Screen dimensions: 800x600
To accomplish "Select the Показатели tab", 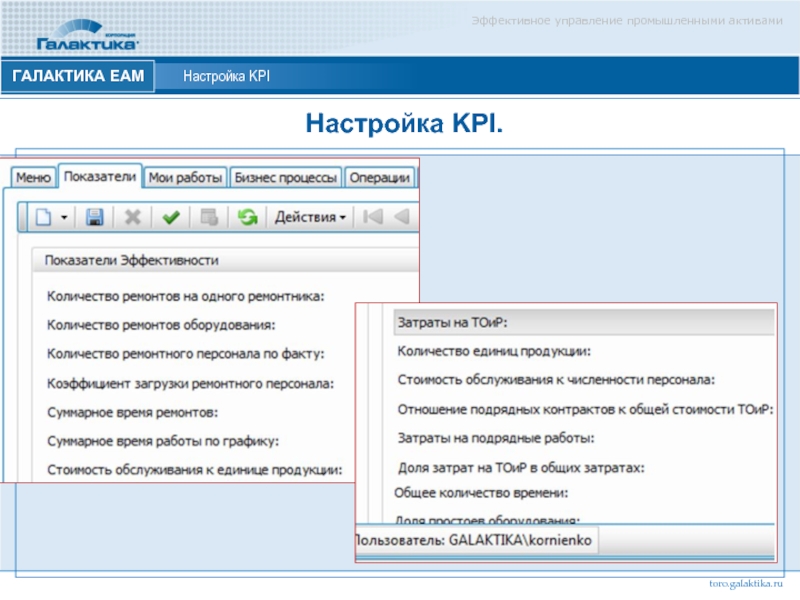I will 99,176.
